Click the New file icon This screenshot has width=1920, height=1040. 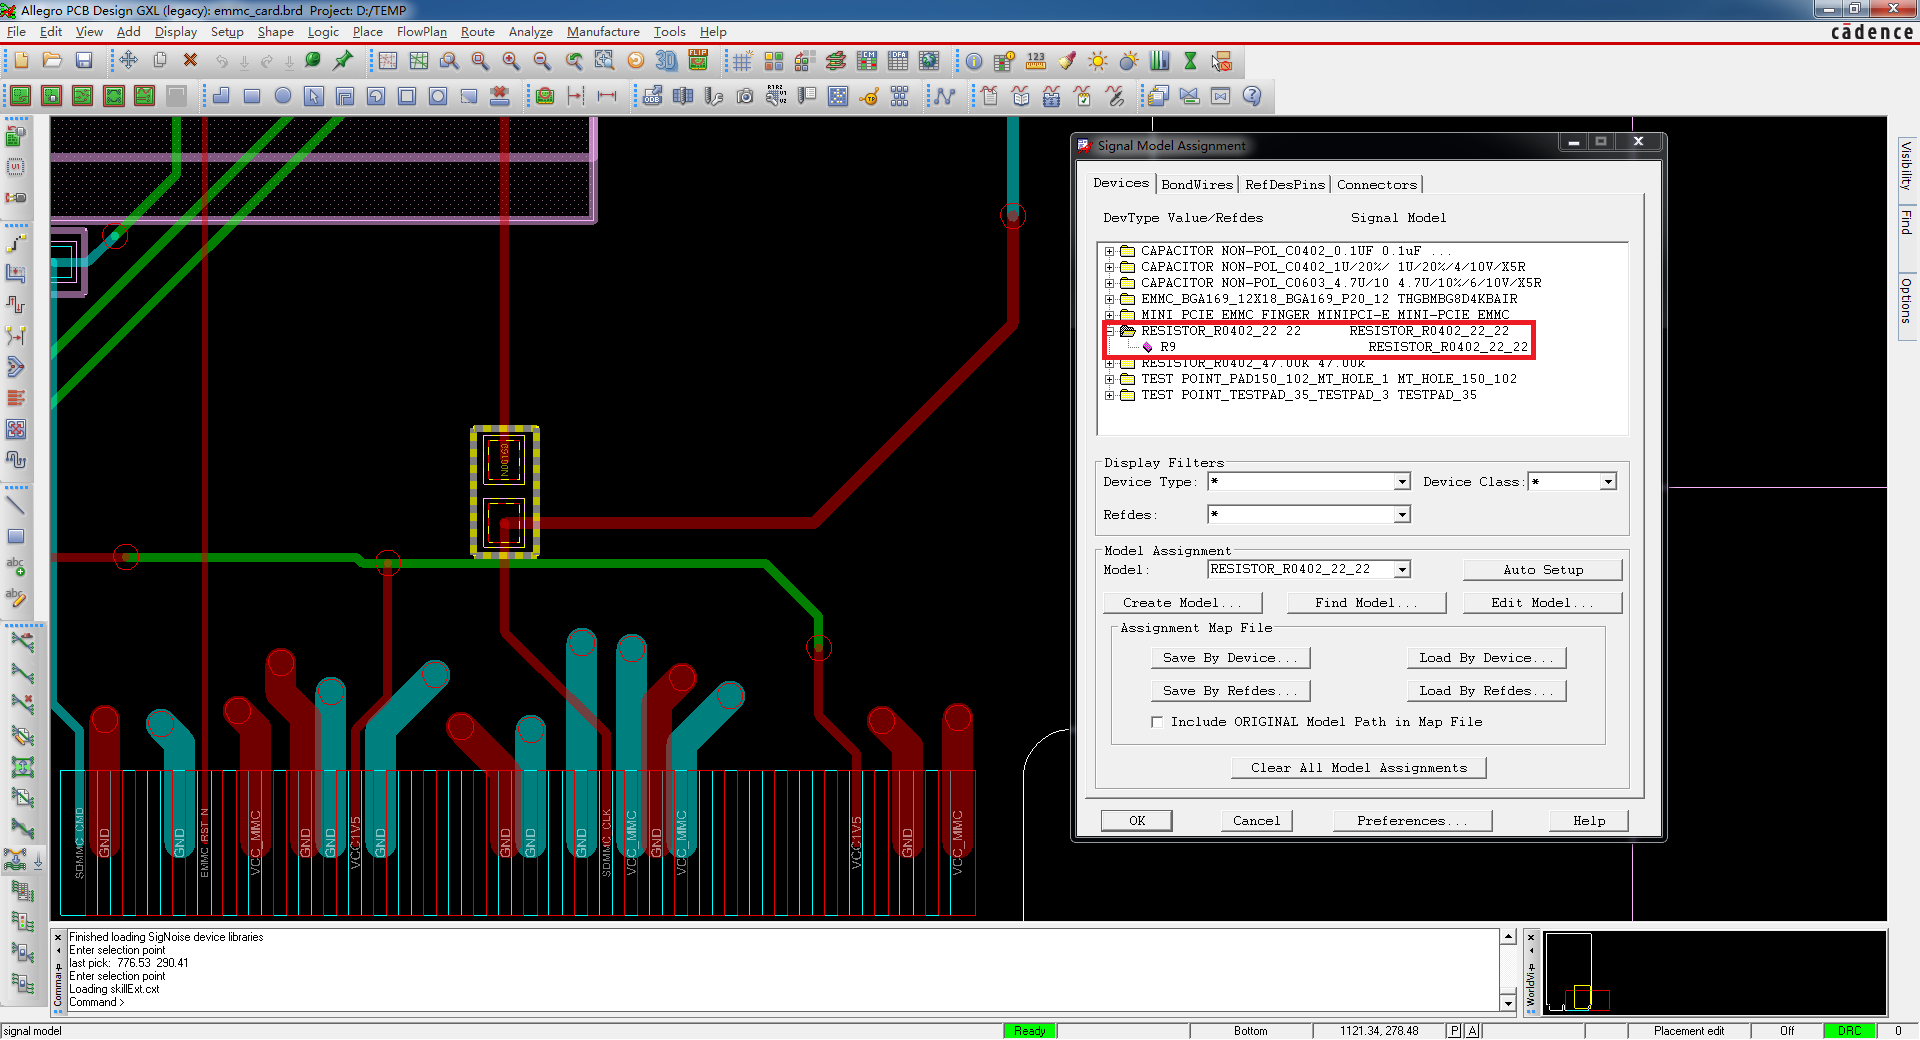tap(21, 61)
